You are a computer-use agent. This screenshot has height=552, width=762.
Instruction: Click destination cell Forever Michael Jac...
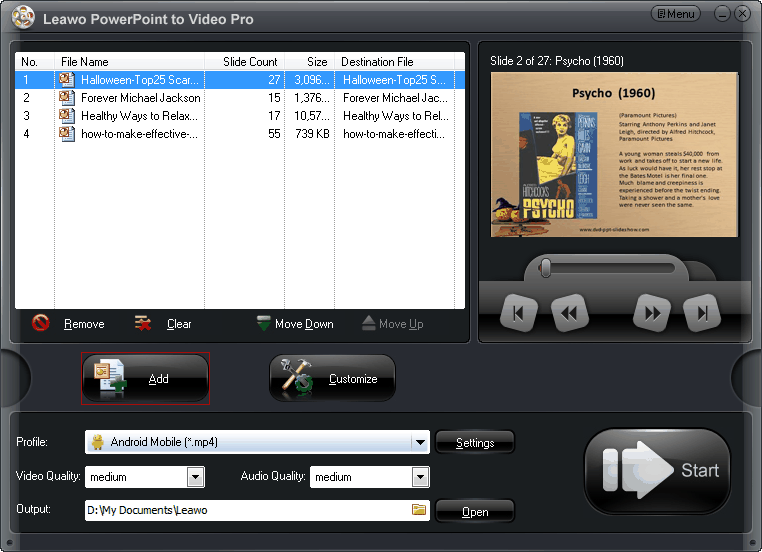pyautogui.click(x=395, y=98)
